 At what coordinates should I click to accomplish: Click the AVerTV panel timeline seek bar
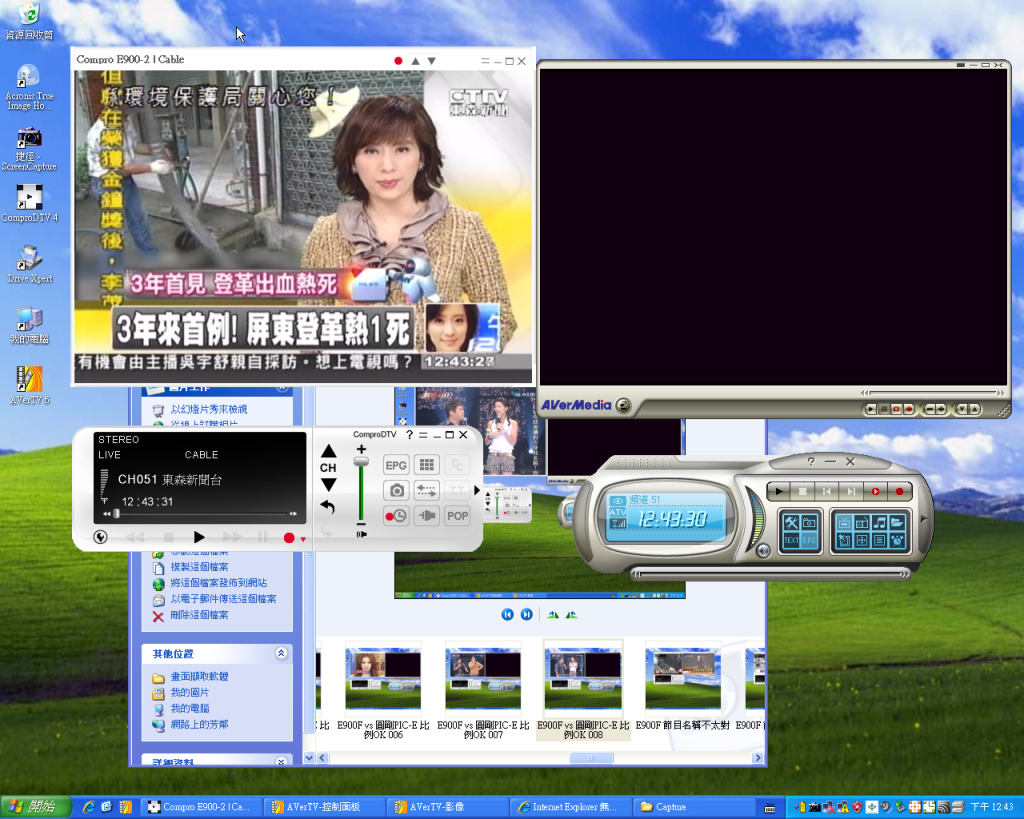point(771,574)
